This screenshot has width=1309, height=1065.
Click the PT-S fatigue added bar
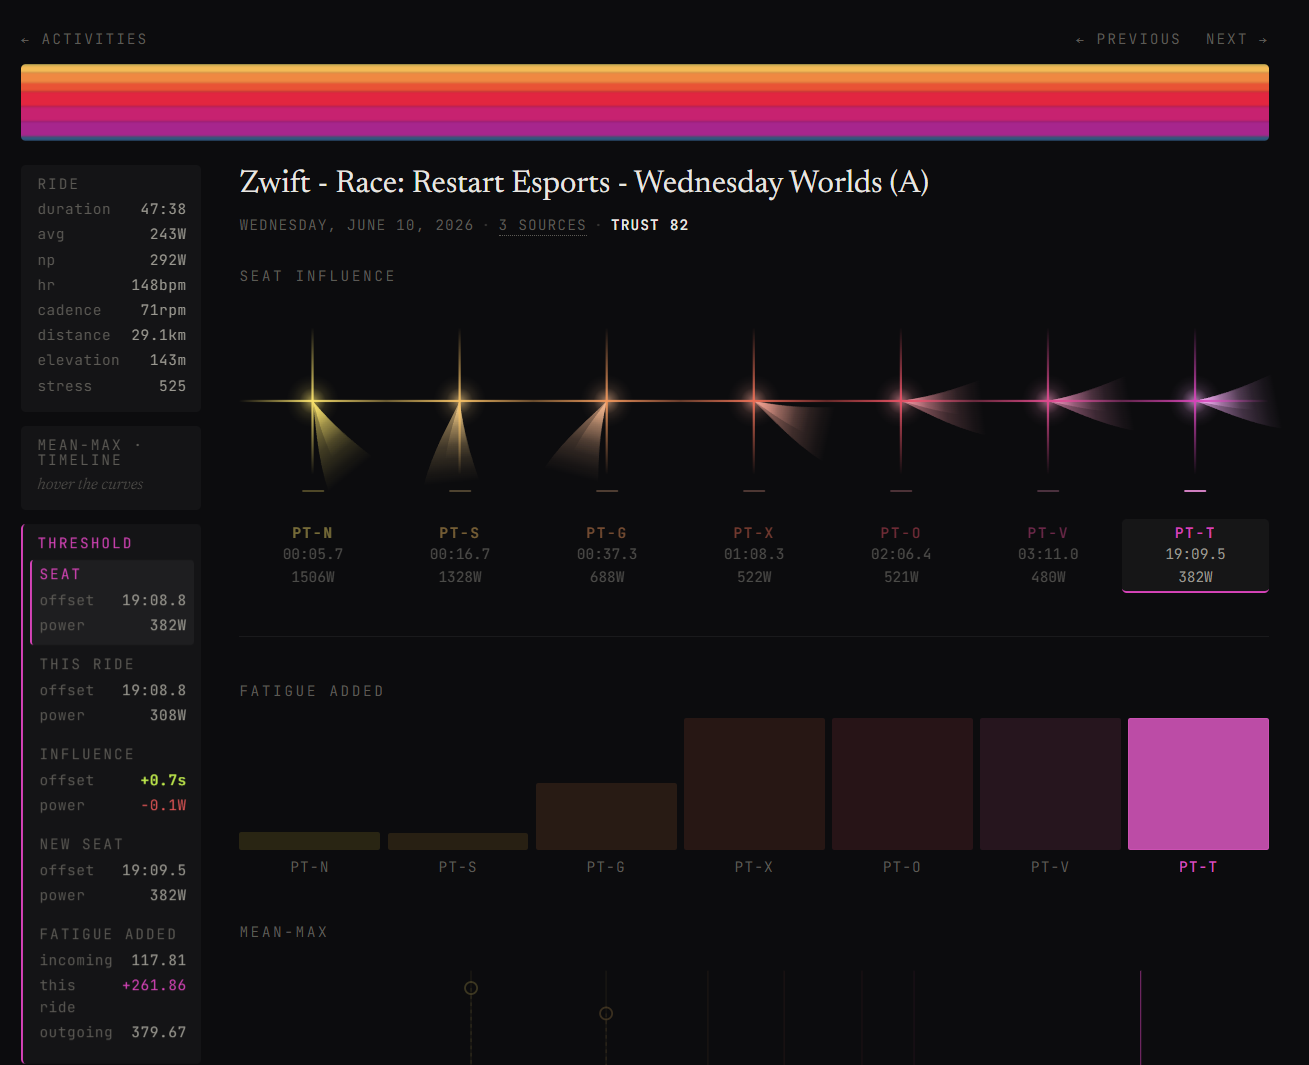[x=458, y=841]
